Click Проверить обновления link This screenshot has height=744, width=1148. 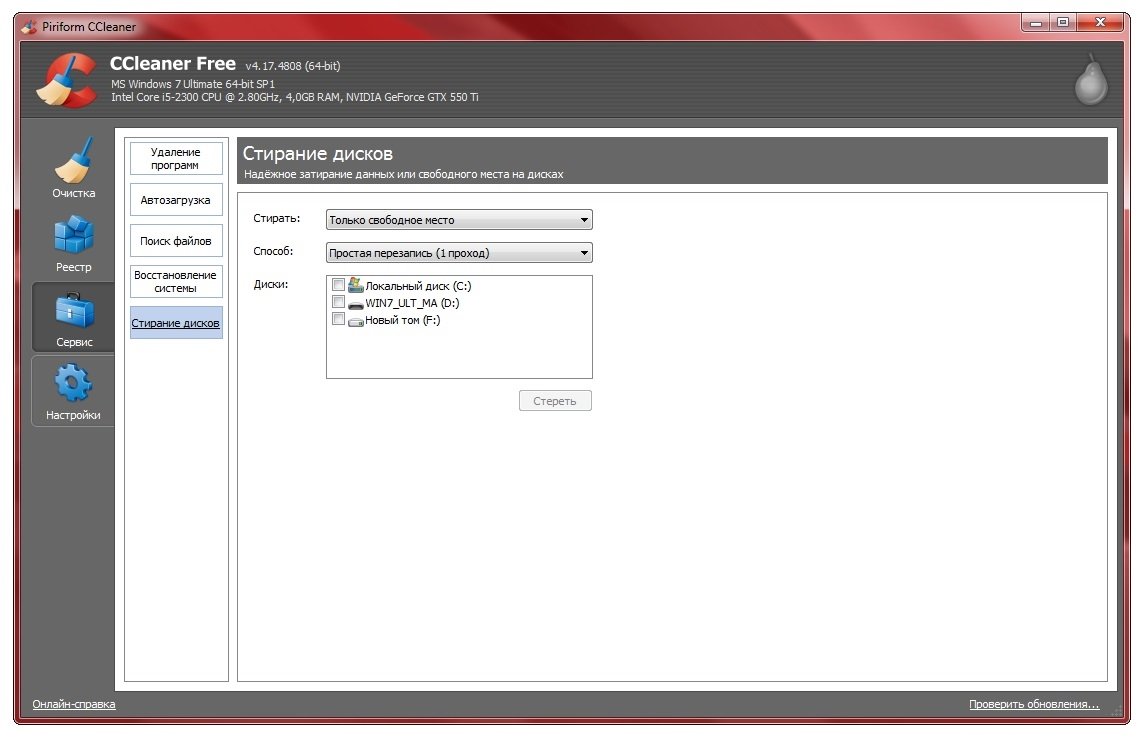tap(1034, 704)
